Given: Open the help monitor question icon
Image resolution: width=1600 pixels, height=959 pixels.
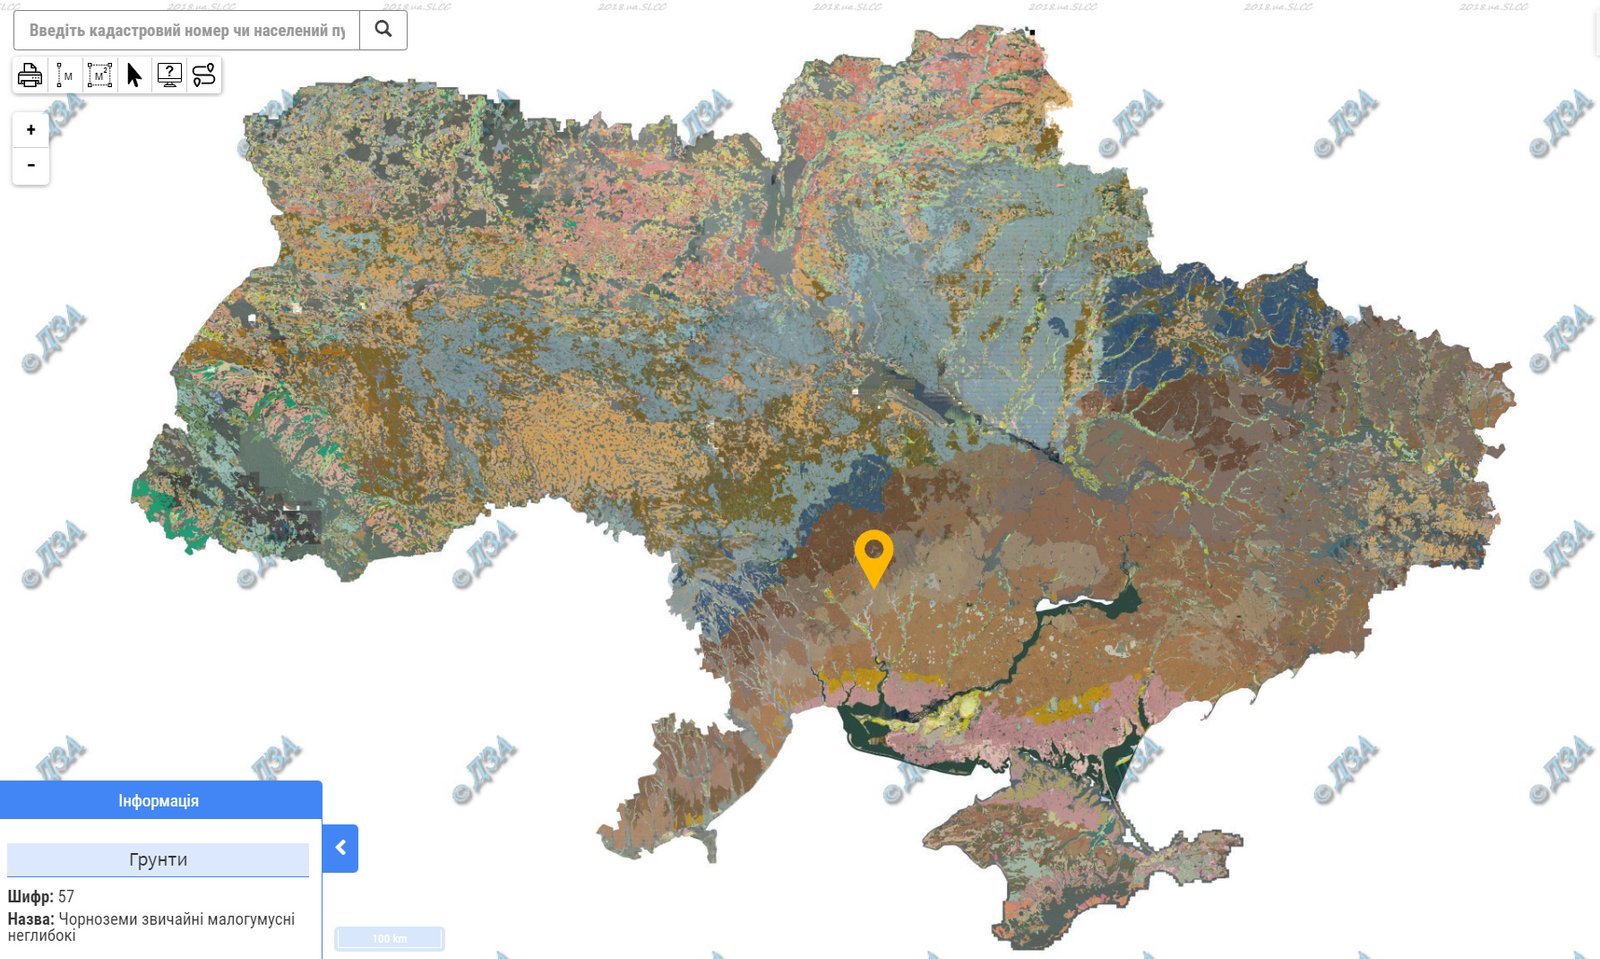Looking at the screenshot, I should click(169, 75).
